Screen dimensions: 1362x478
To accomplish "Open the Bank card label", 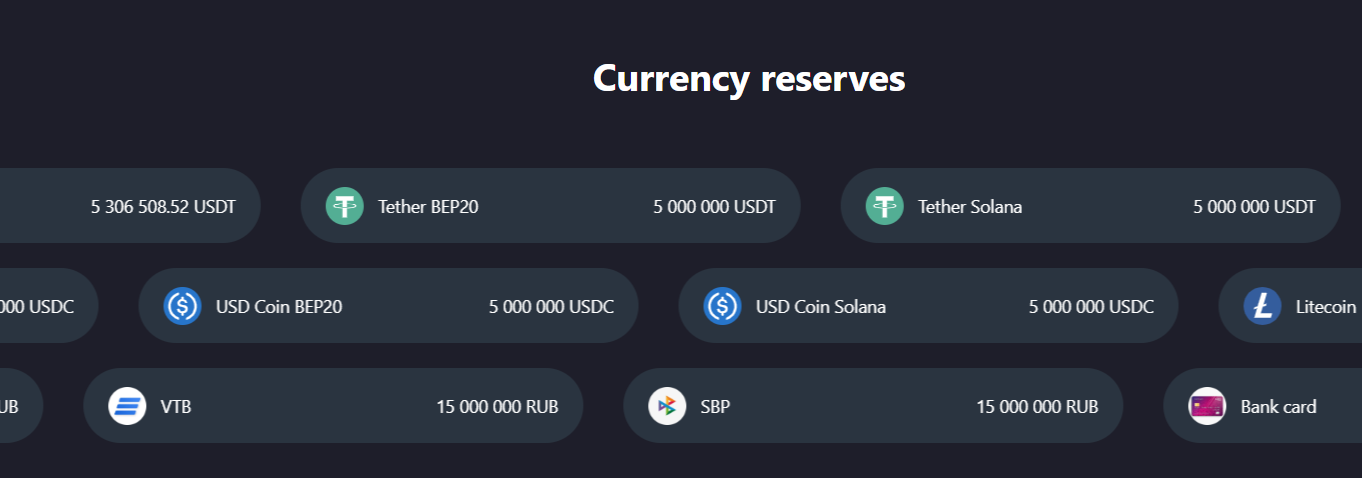I will 1278,407.
